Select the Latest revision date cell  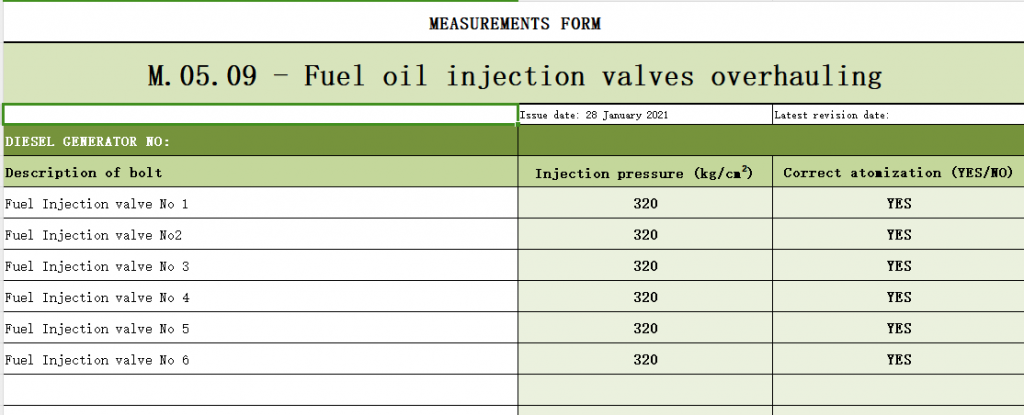[x=897, y=115]
